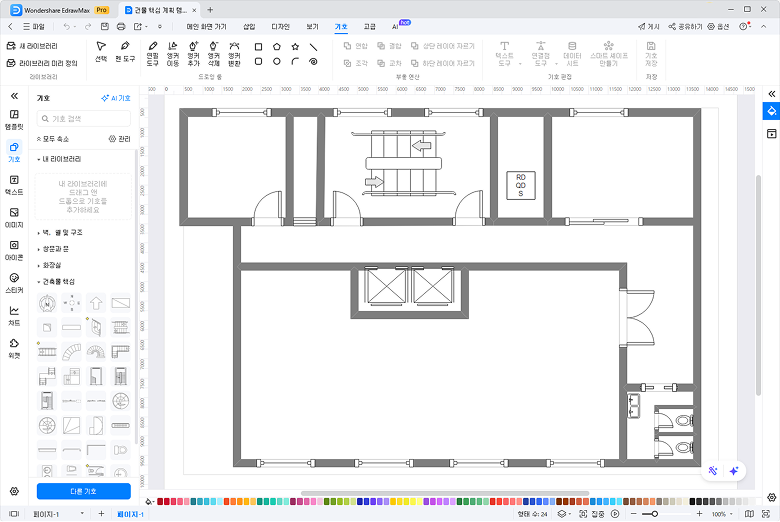
Task: Expand the Walls and Structure category (벽, 쉘 및 구조)
Action: [60, 232]
